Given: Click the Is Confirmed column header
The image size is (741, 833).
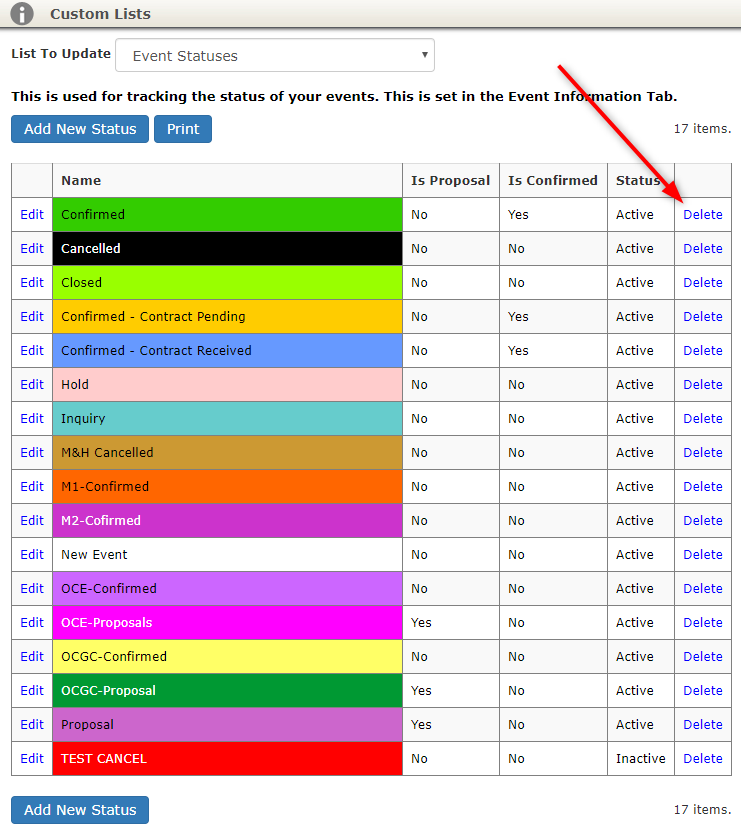Looking at the screenshot, I should pyautogui.click(x=553, y=181).
